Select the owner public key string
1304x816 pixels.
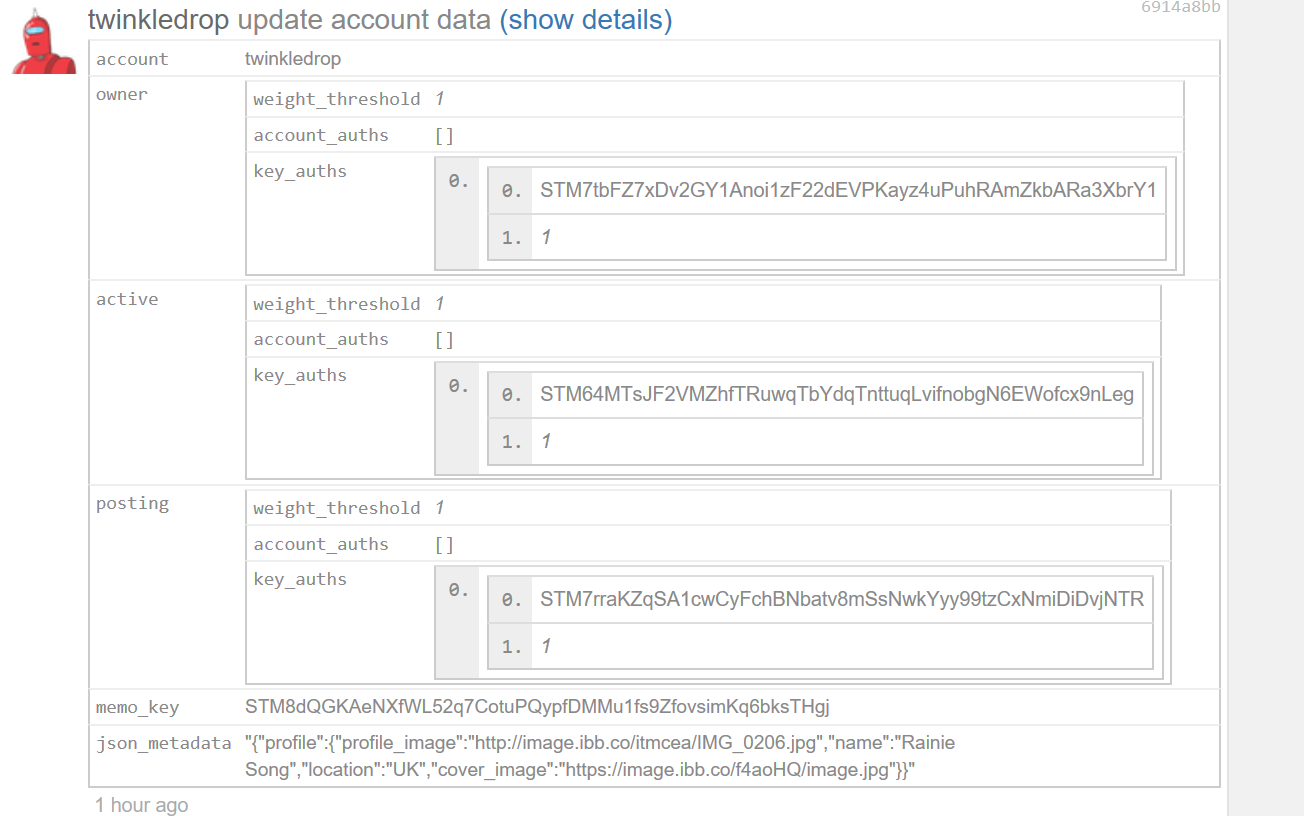pyautogui.click(x=848, y=190)
